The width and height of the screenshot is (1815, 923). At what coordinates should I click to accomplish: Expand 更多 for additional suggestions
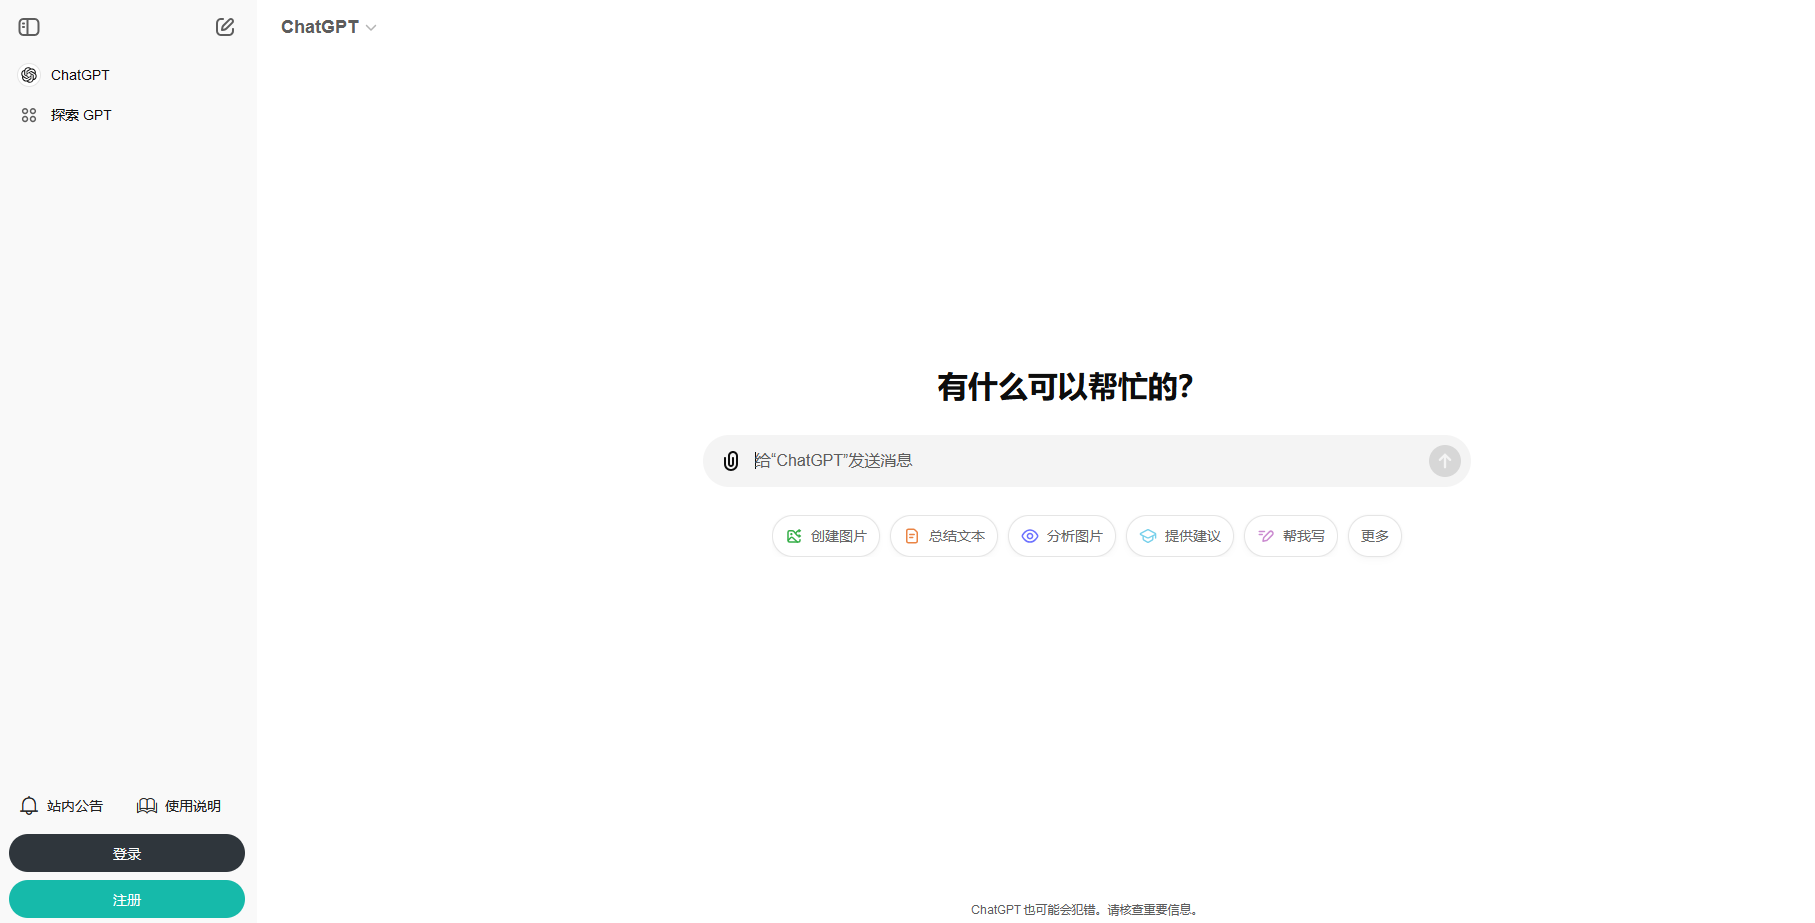(1374, 536)
